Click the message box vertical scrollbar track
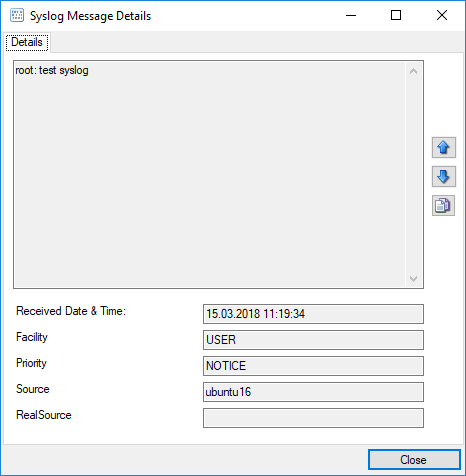This screenshot has width=466, height=476. 413,175
